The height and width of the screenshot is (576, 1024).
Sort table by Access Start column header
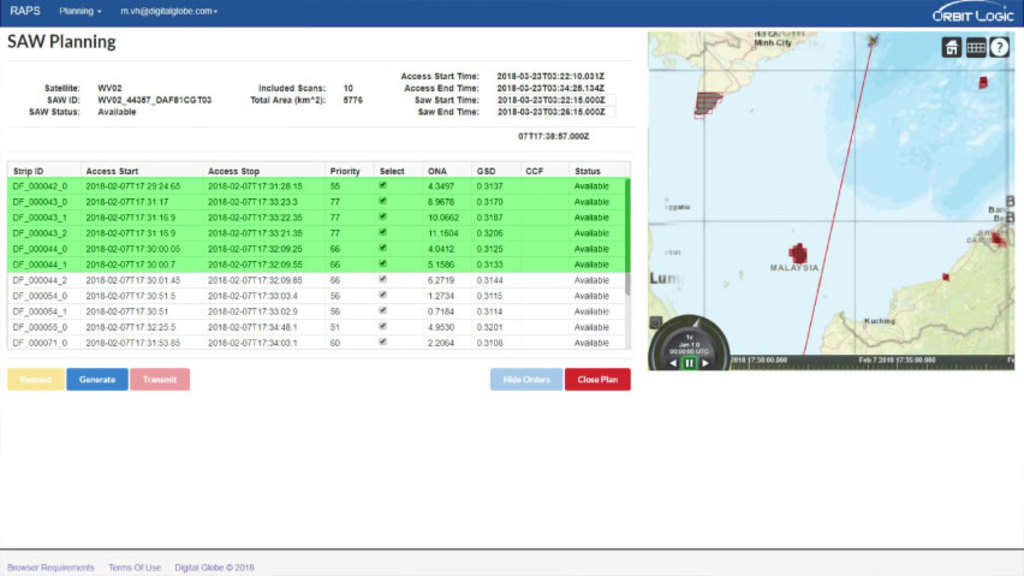click(x=112, y=171)
